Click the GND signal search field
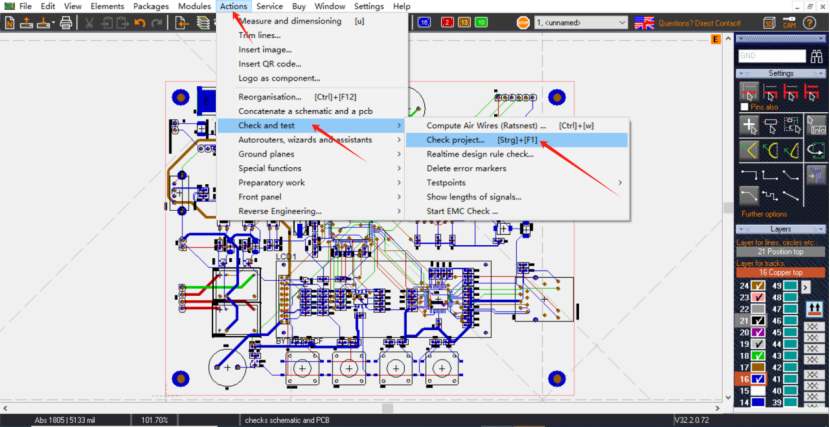The height and width of the screenshot is (427, 830). (x=772, y=56)
